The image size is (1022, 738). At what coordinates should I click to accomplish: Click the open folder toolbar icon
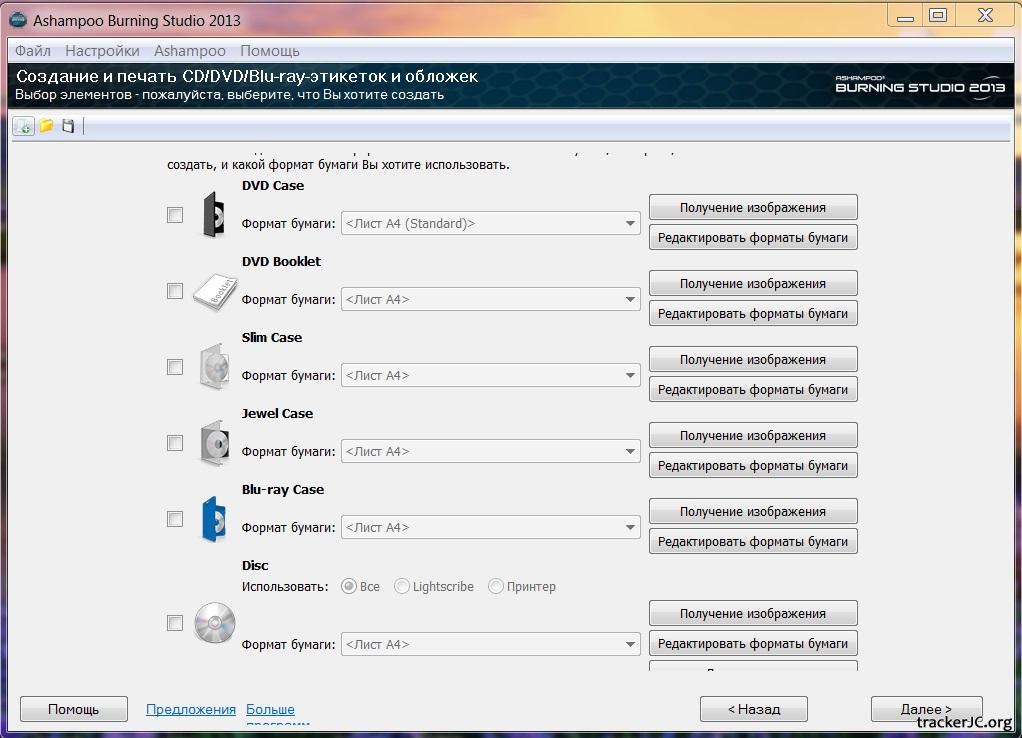click(x=46, y=126)
